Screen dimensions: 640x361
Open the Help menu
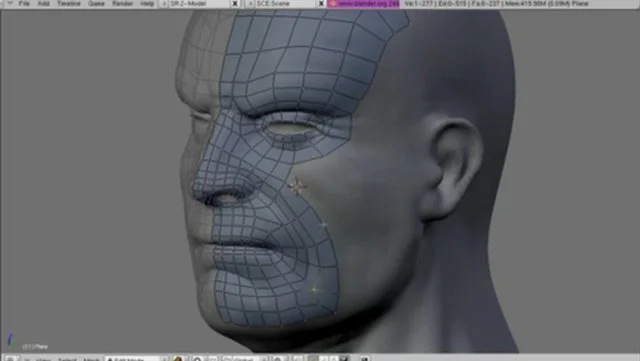(147, 3)
